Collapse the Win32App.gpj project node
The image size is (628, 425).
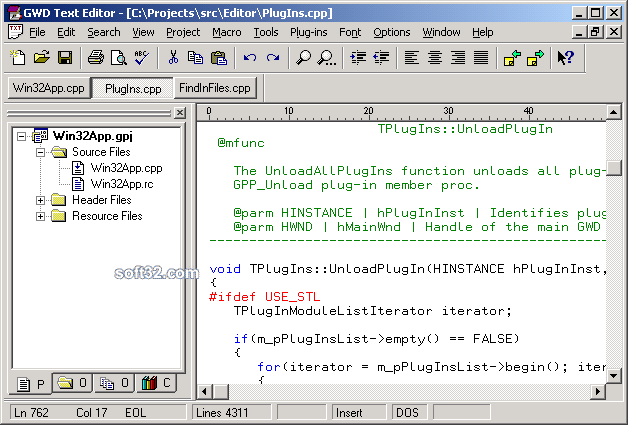(x=22, y=137)
